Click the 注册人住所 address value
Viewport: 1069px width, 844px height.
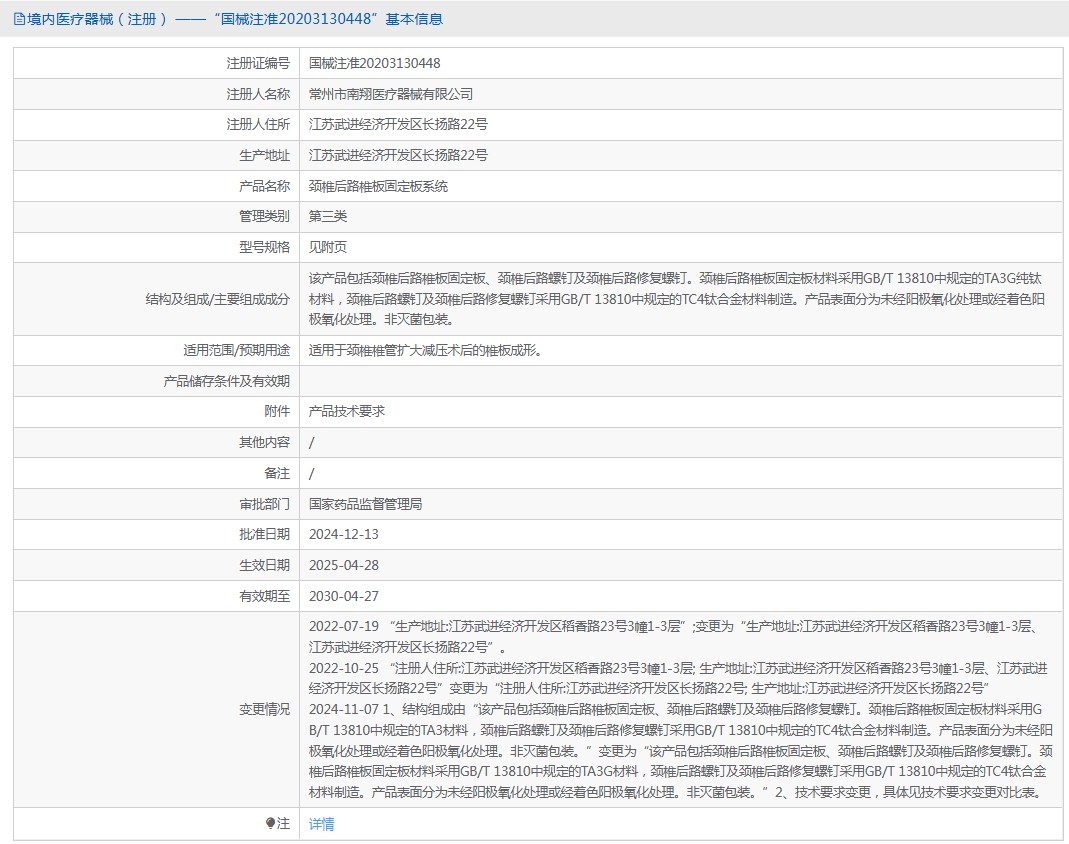click(398, 125)
